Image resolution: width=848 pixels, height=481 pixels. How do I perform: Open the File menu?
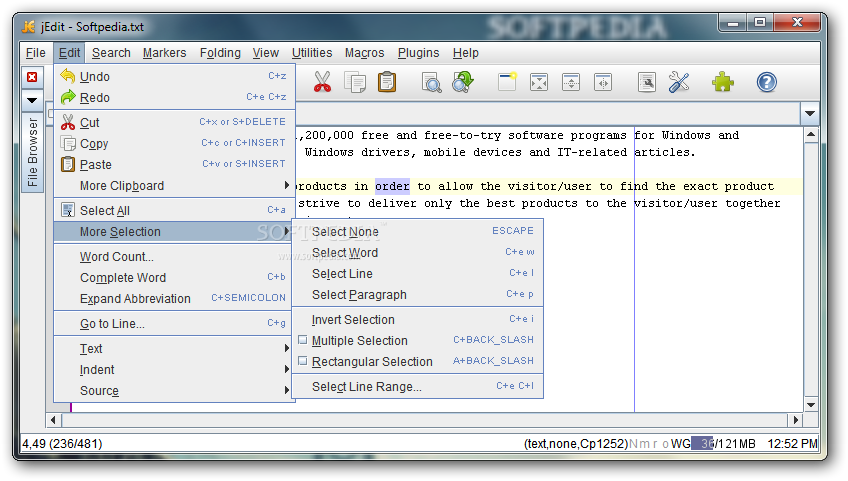click(x=36, y=53)
